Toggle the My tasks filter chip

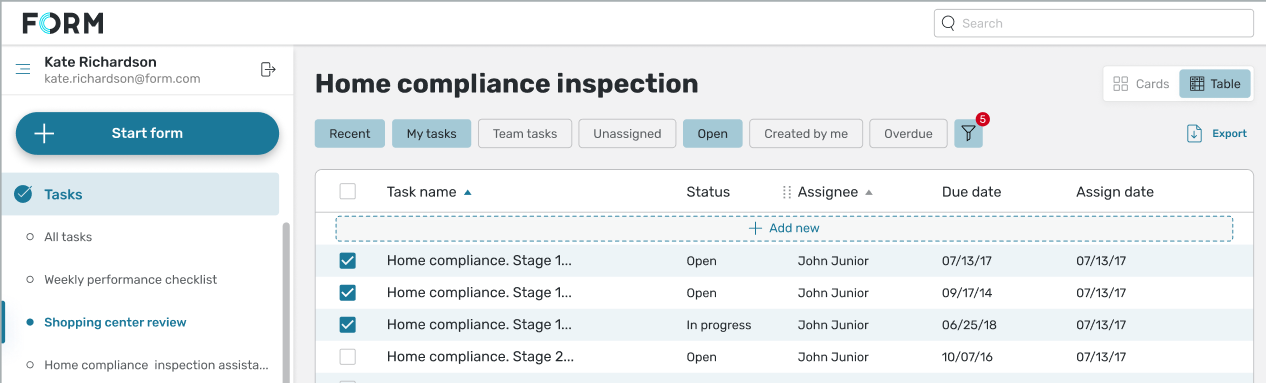click(x=431, y=134)
